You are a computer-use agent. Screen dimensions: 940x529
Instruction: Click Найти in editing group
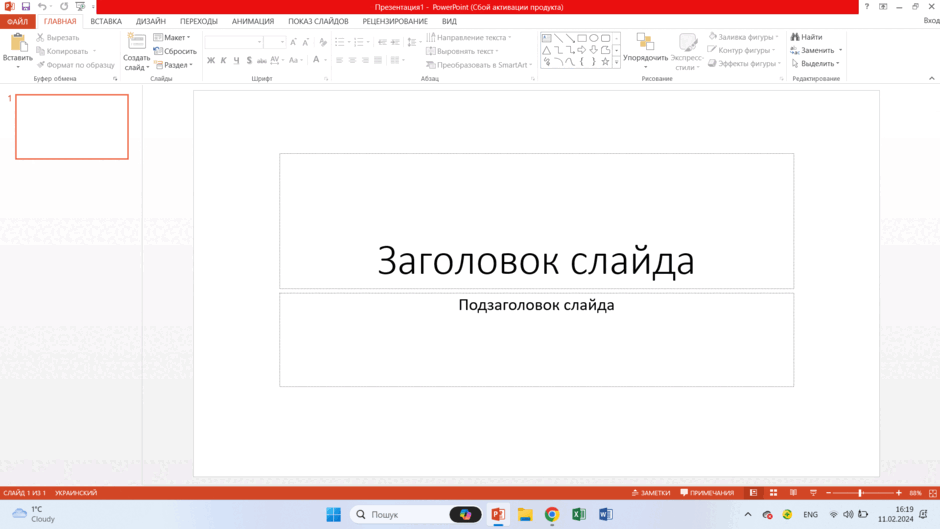[x=806, y=37]
